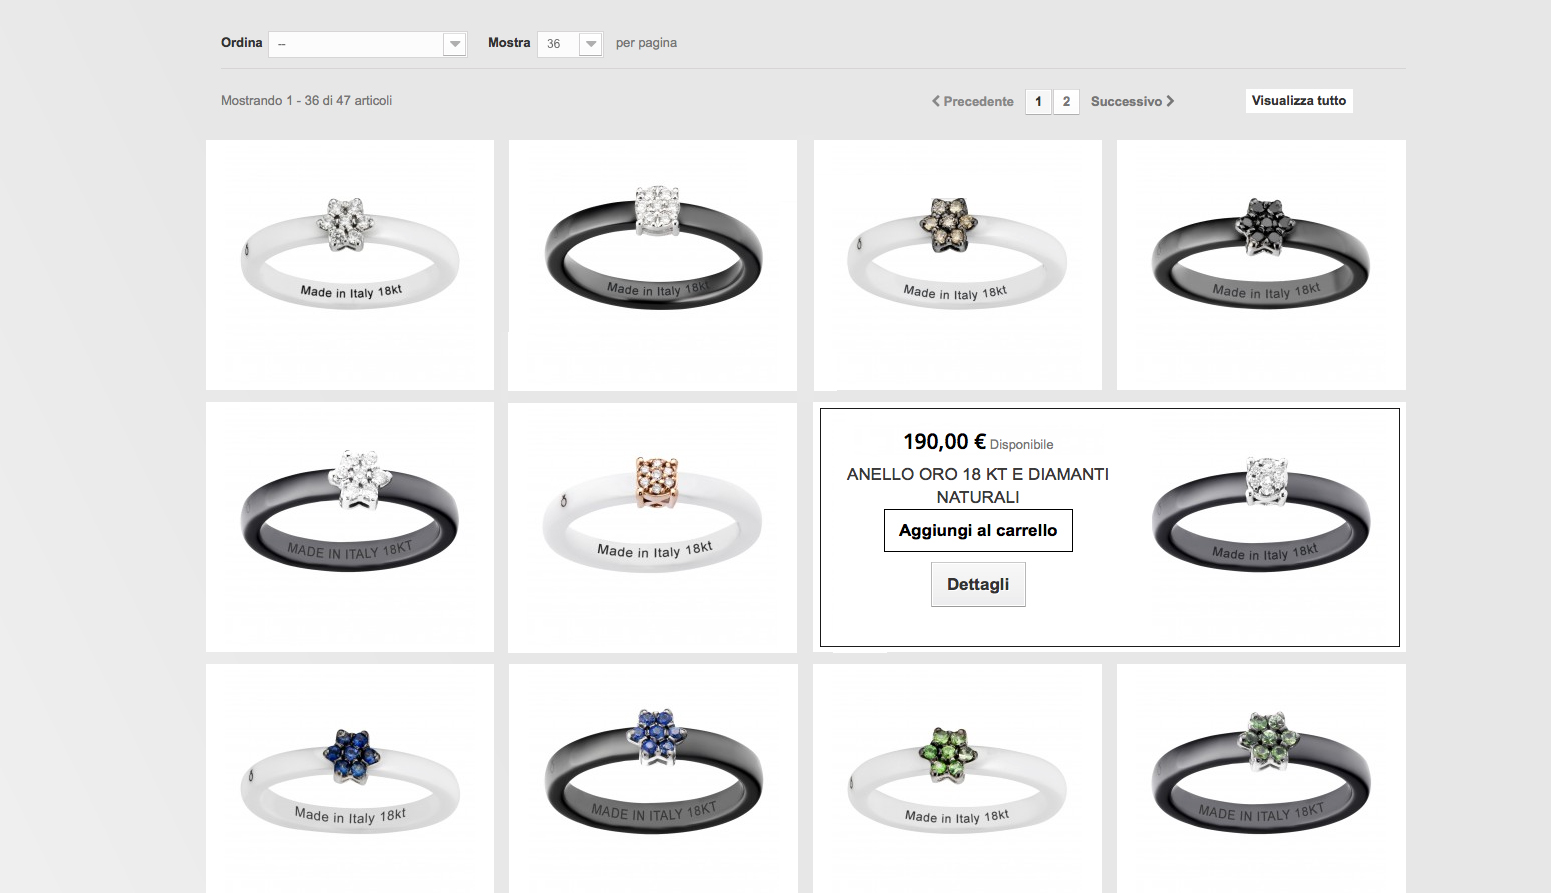The image size is (1551, 893).
Task: Add the ring to cart with Aggiungi al carrello
Action: pyautogui.click(x=978, y=530)
